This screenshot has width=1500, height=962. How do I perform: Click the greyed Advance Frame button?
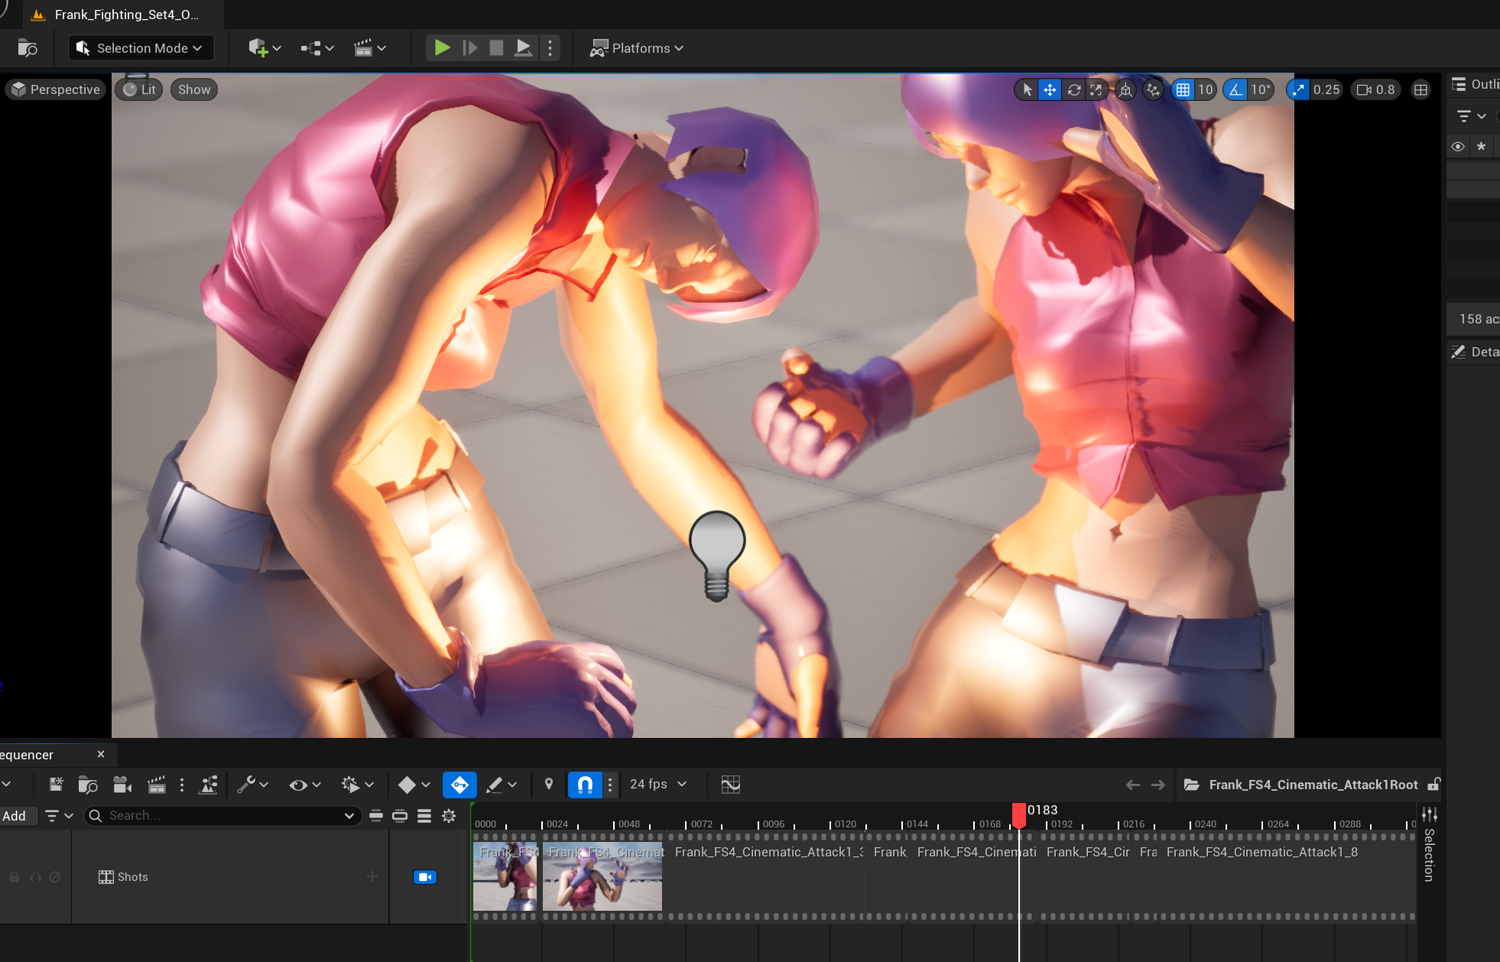pyautogui.click(x=469, y=48)
